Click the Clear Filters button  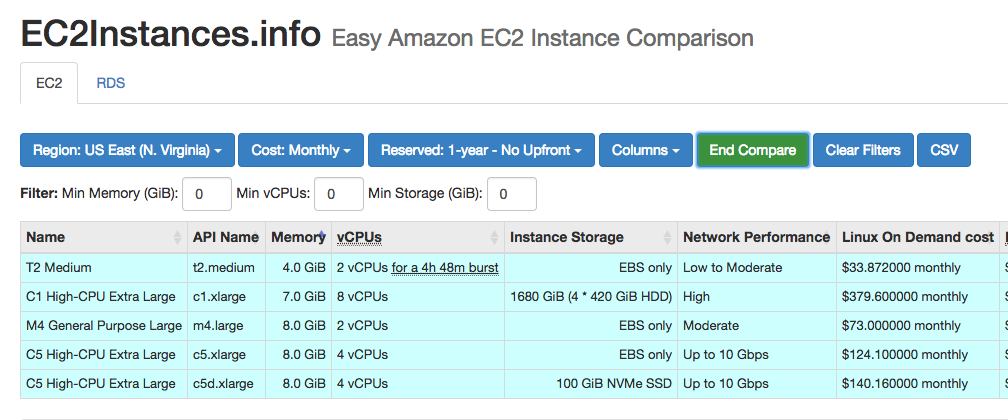point(863,150)
